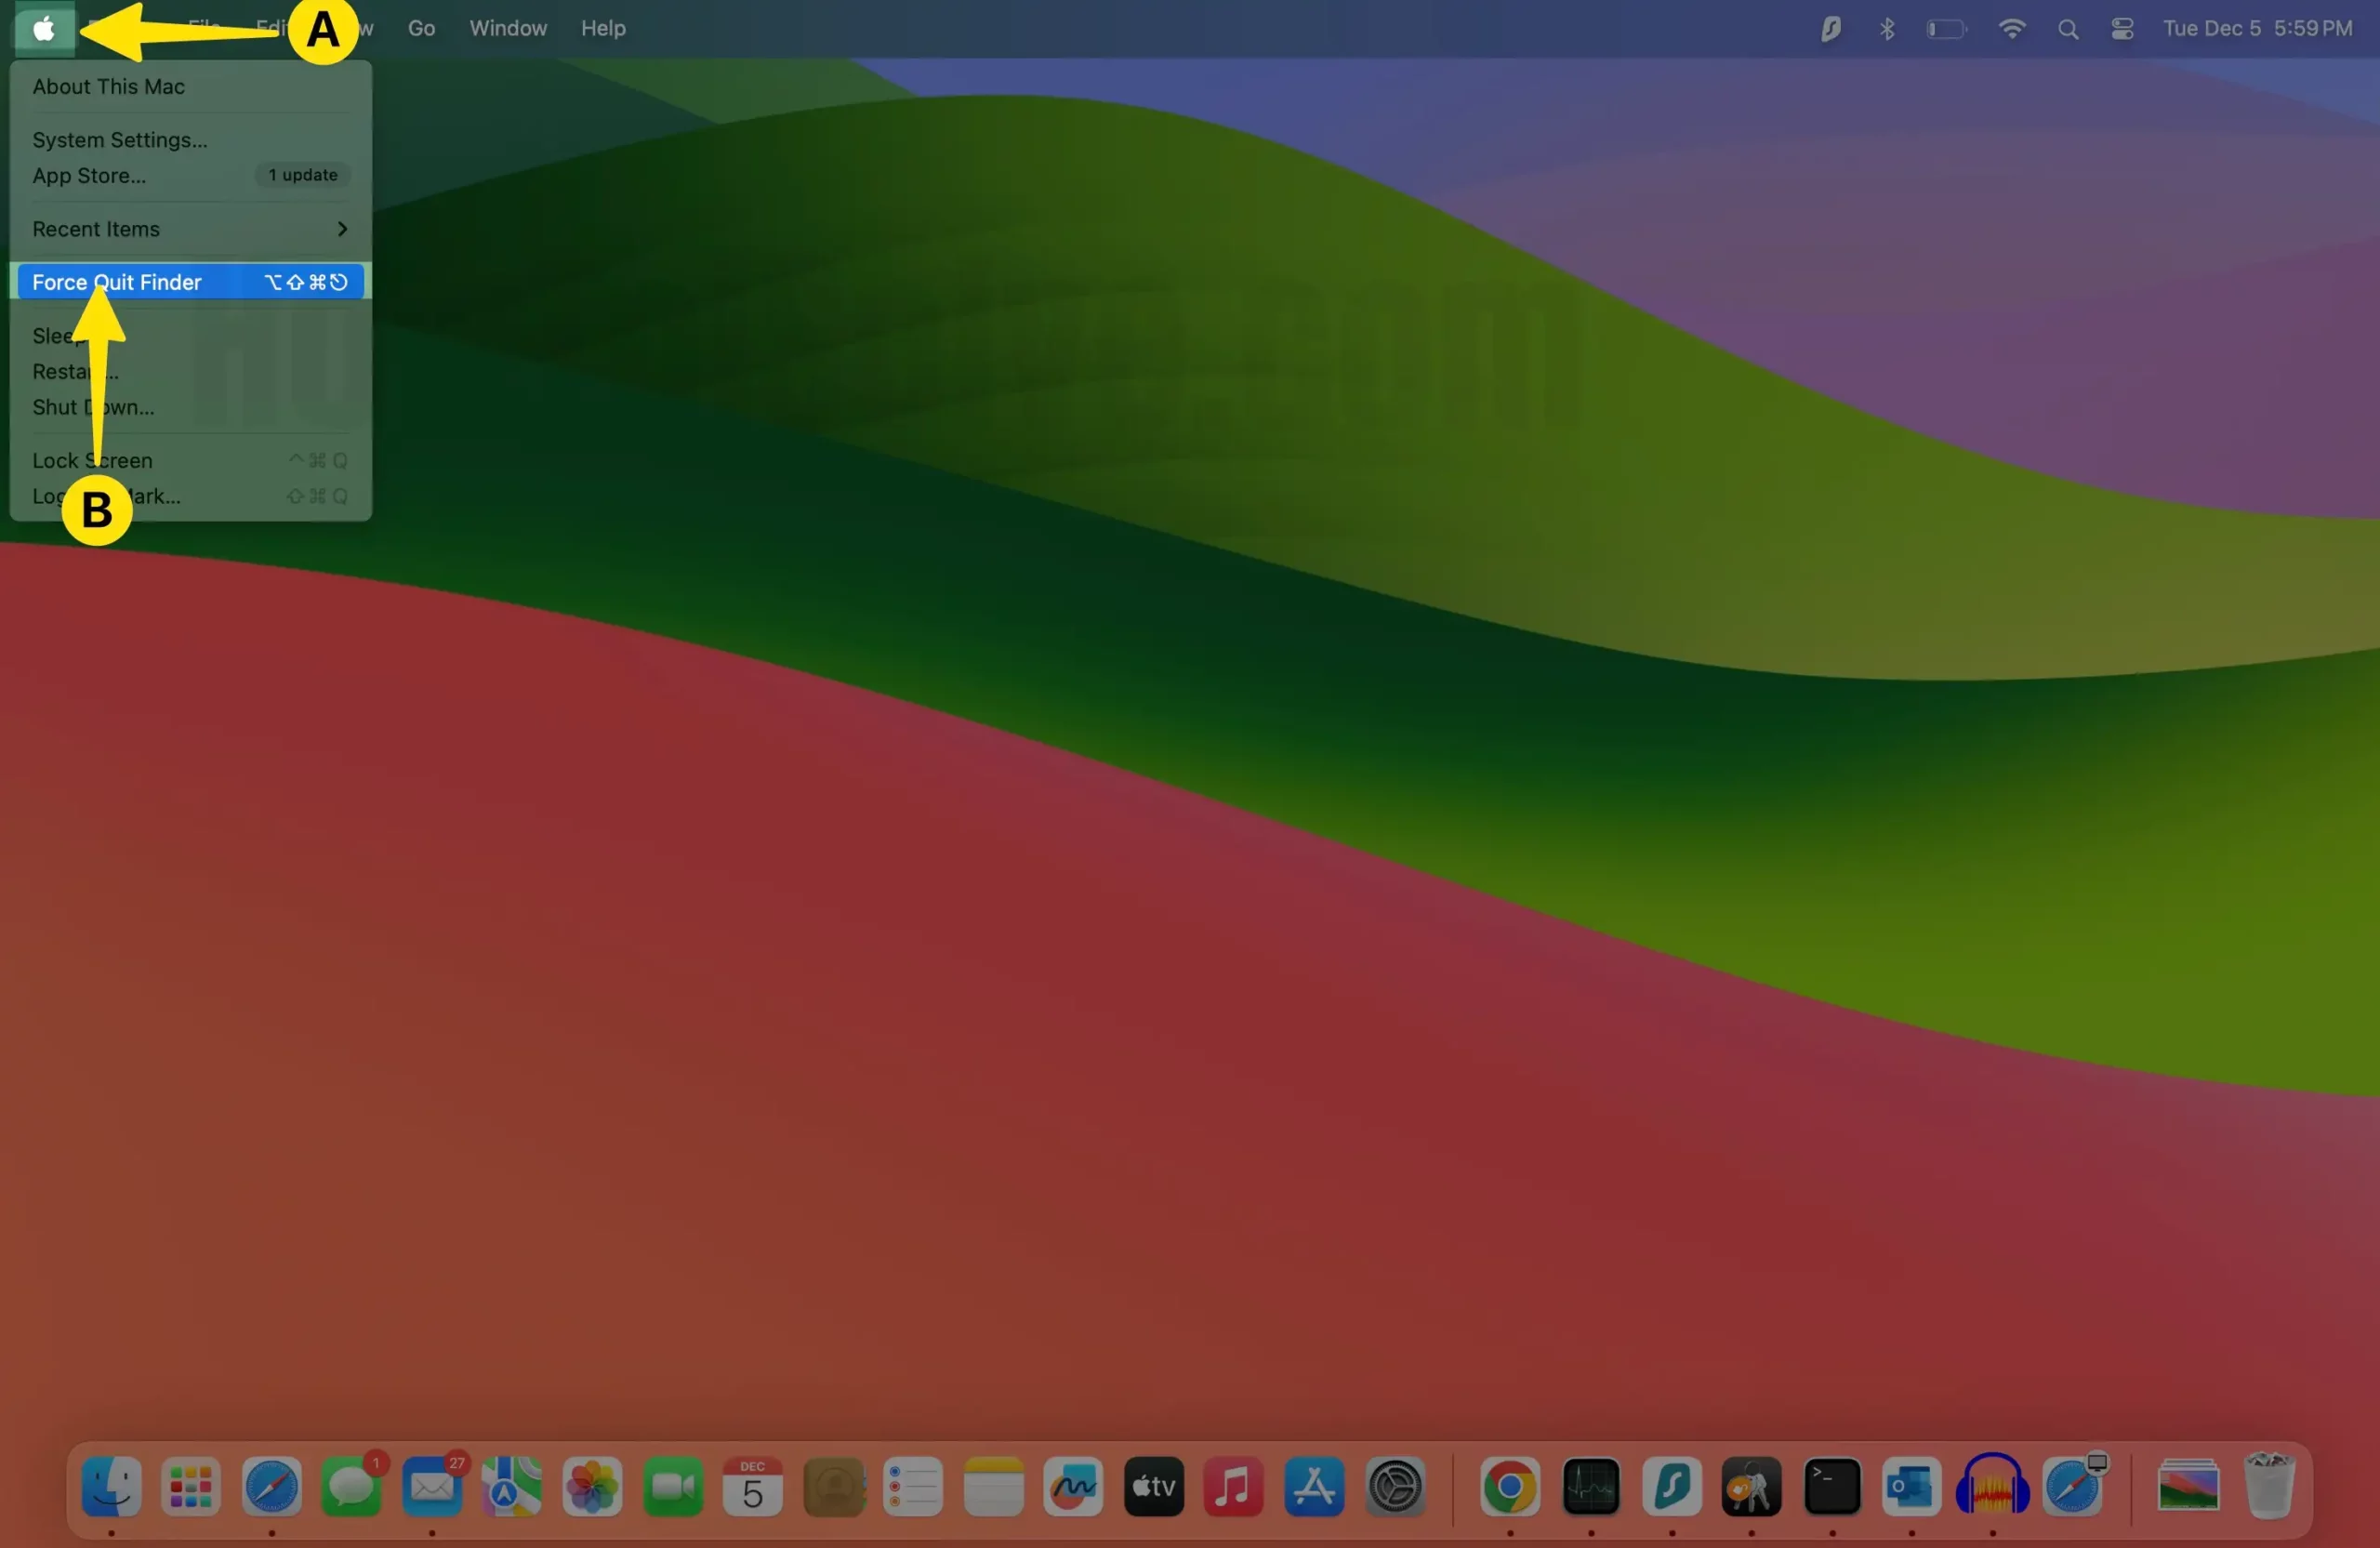Open the pictures stack in Dock

click(x=2189, y=1485)
